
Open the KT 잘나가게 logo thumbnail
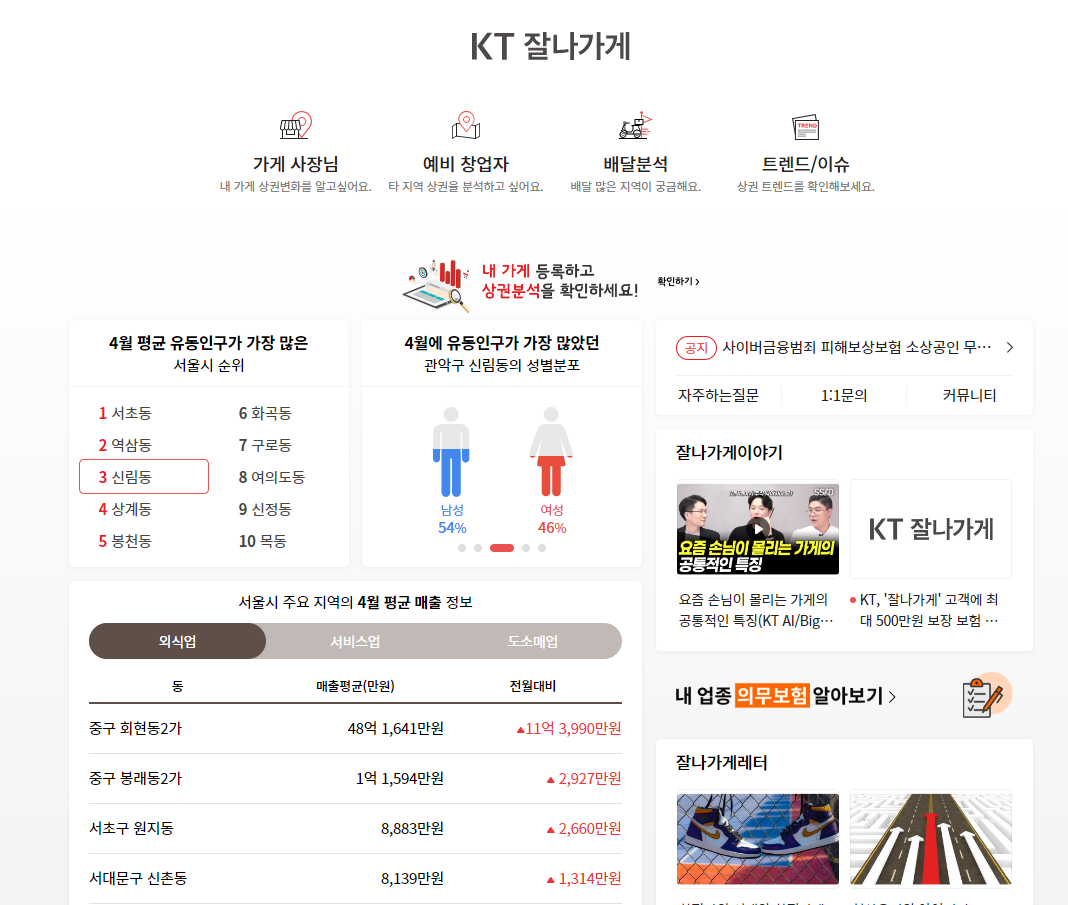931,529
